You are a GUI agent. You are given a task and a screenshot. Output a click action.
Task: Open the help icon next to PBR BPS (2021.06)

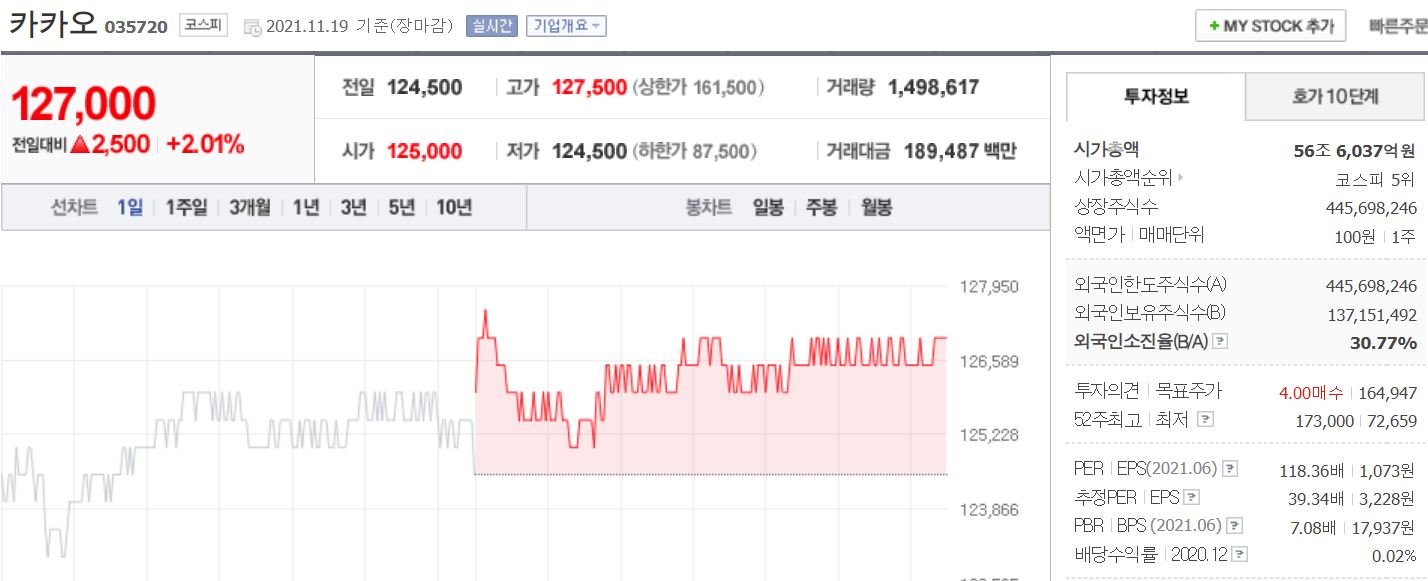pyautogui.click(x=1234, y=525)
